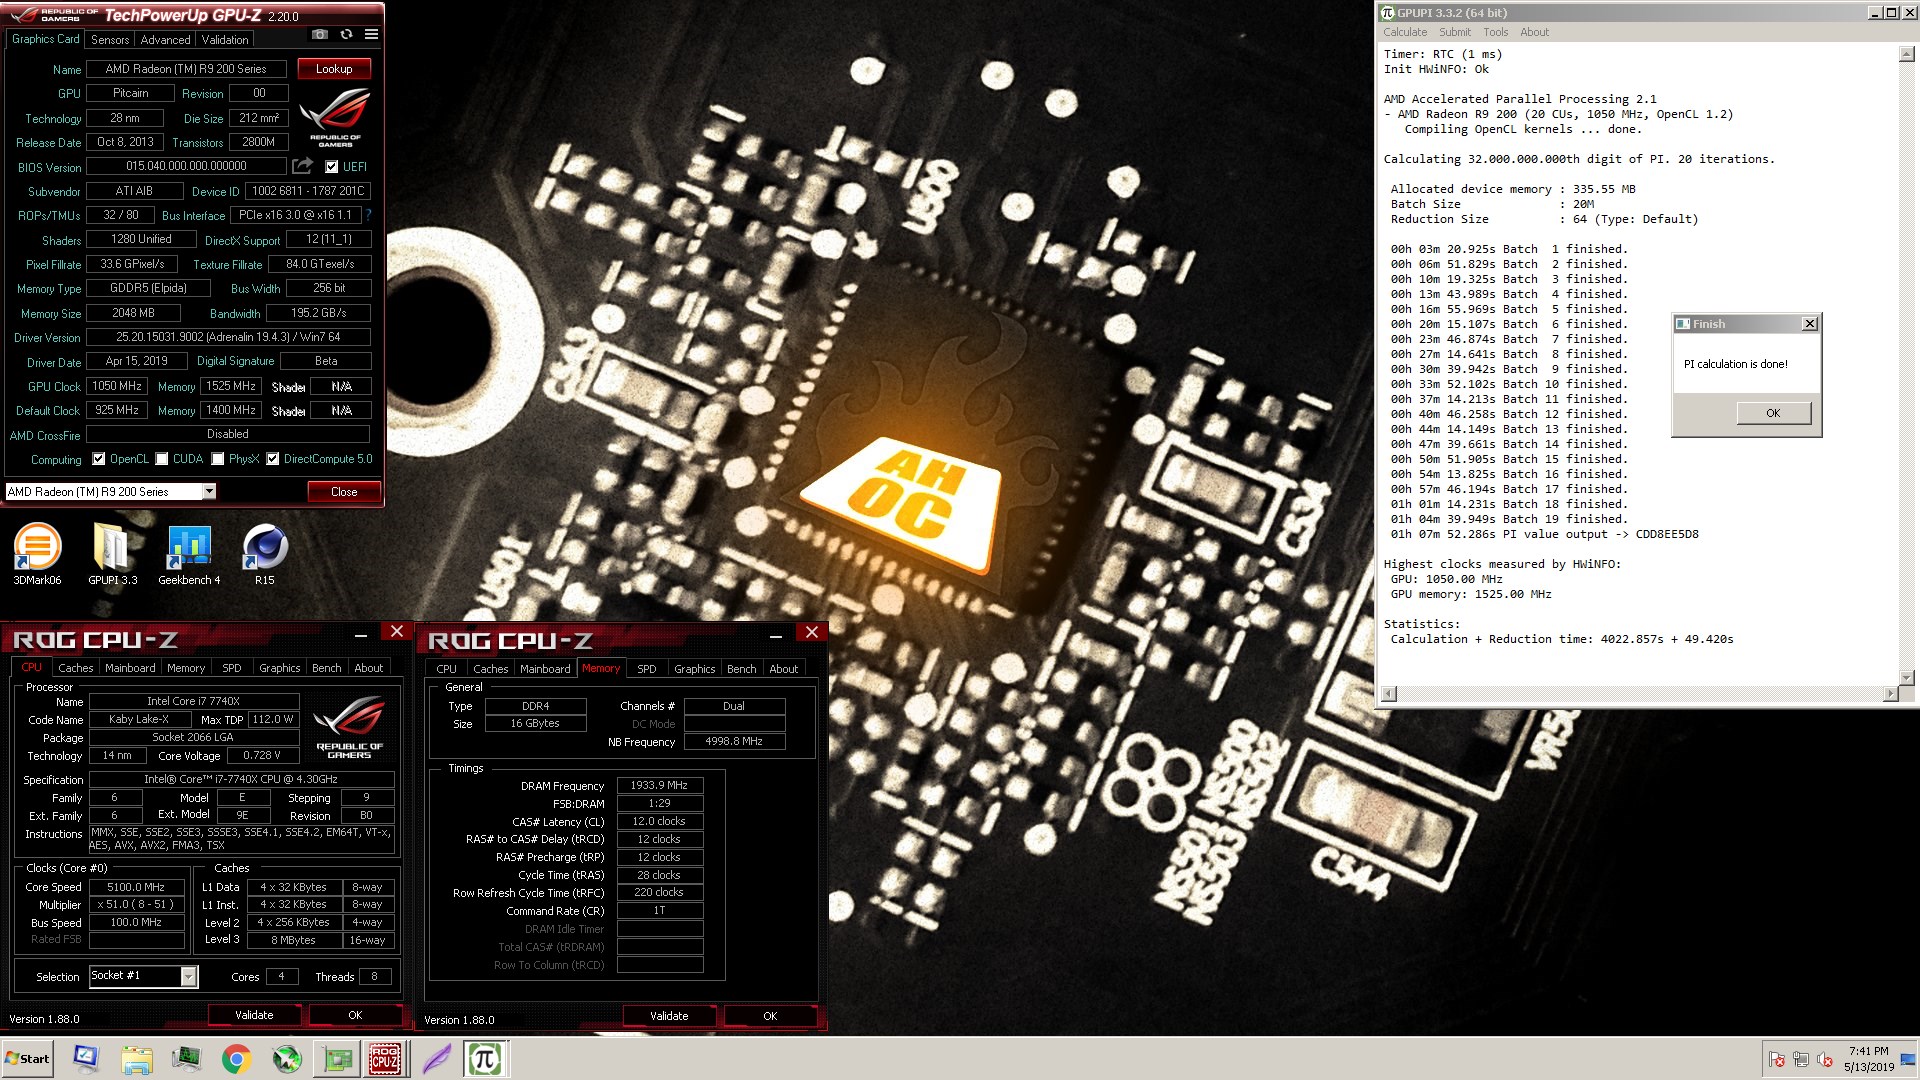Click the Lookup button in GPU-Z
This screenshot has height=1080, width=1920.
click(334, 69)
